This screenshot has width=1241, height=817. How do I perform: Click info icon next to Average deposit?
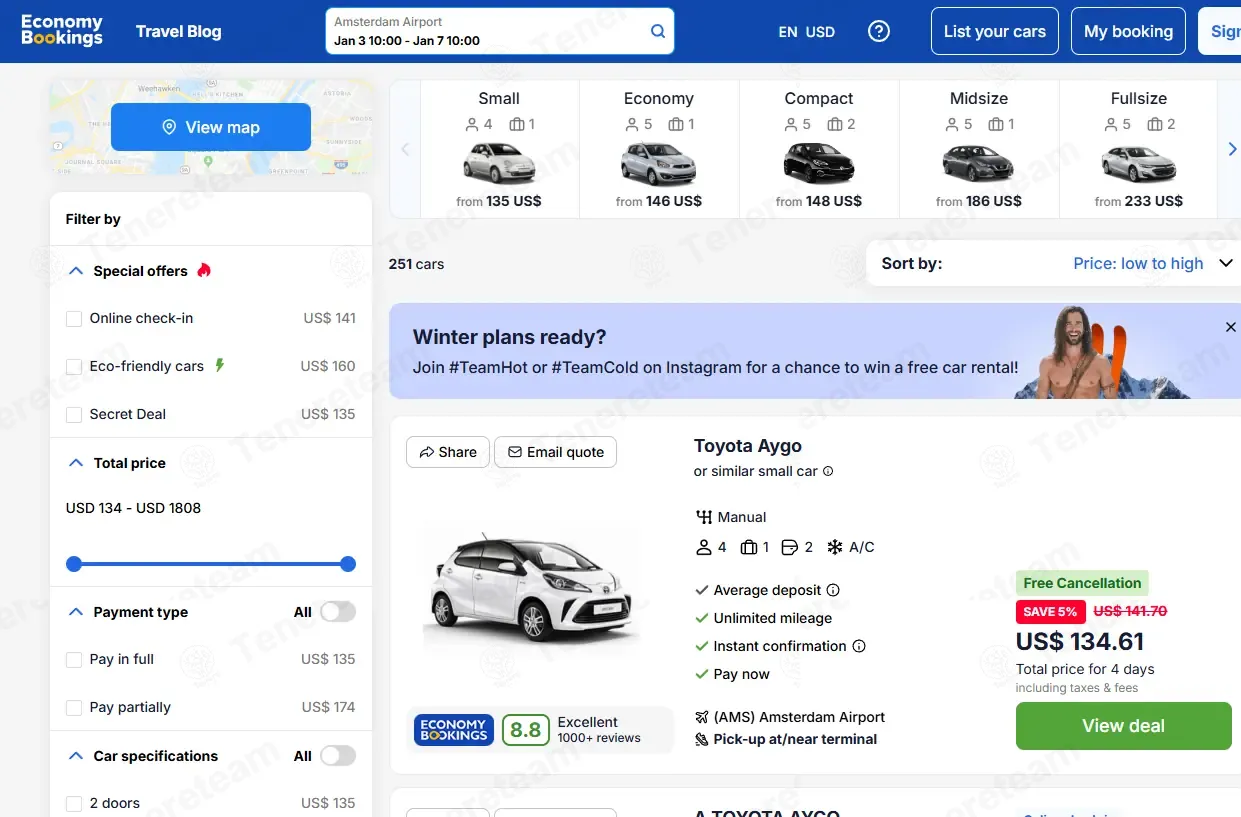click(x=833, y=590)
